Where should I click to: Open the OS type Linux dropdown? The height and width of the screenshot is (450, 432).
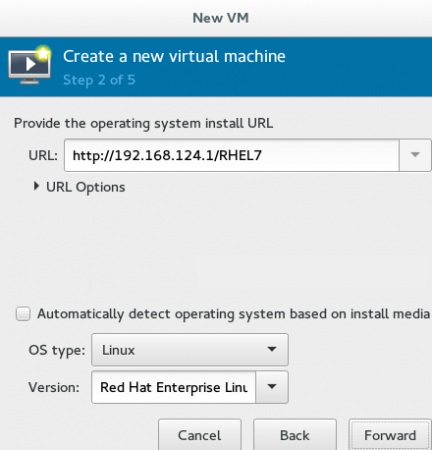pos(190,350)
